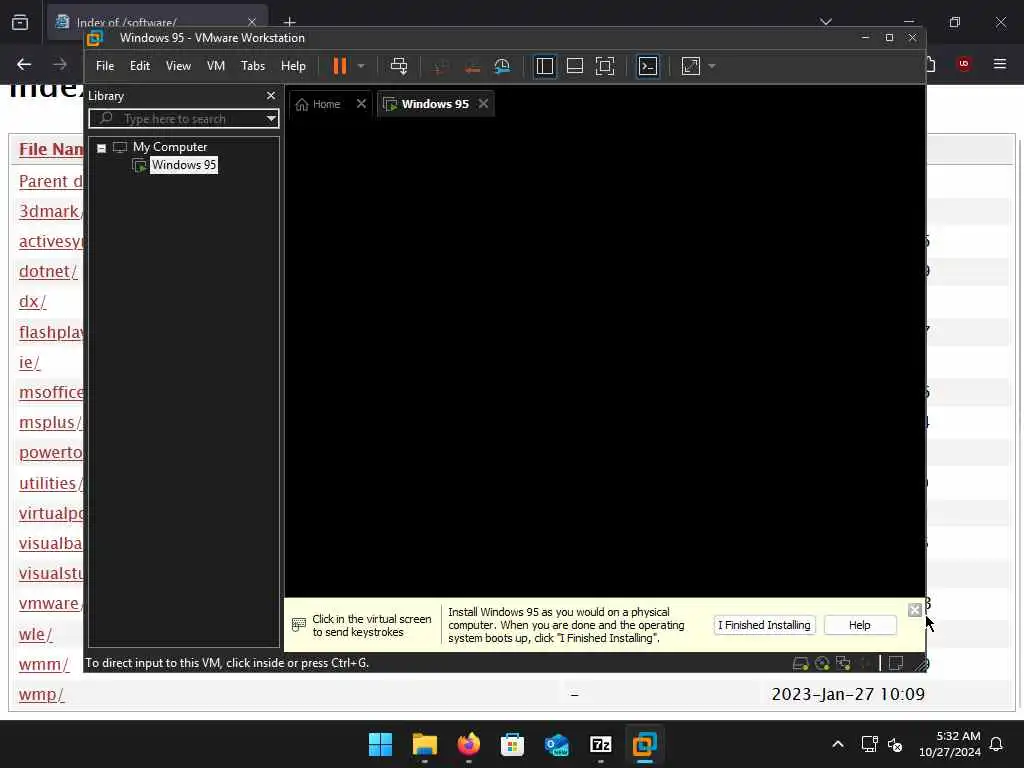Open 7-Zip from the taskbar
The height and width of the screenshot is (768, 1024).
(x=601, y=744)
